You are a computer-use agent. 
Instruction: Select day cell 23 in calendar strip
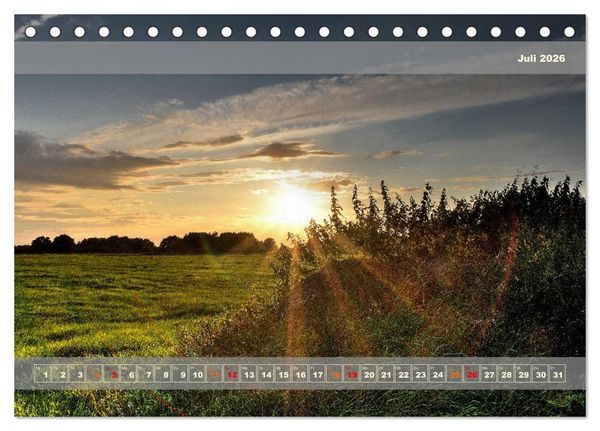[421, 374]
